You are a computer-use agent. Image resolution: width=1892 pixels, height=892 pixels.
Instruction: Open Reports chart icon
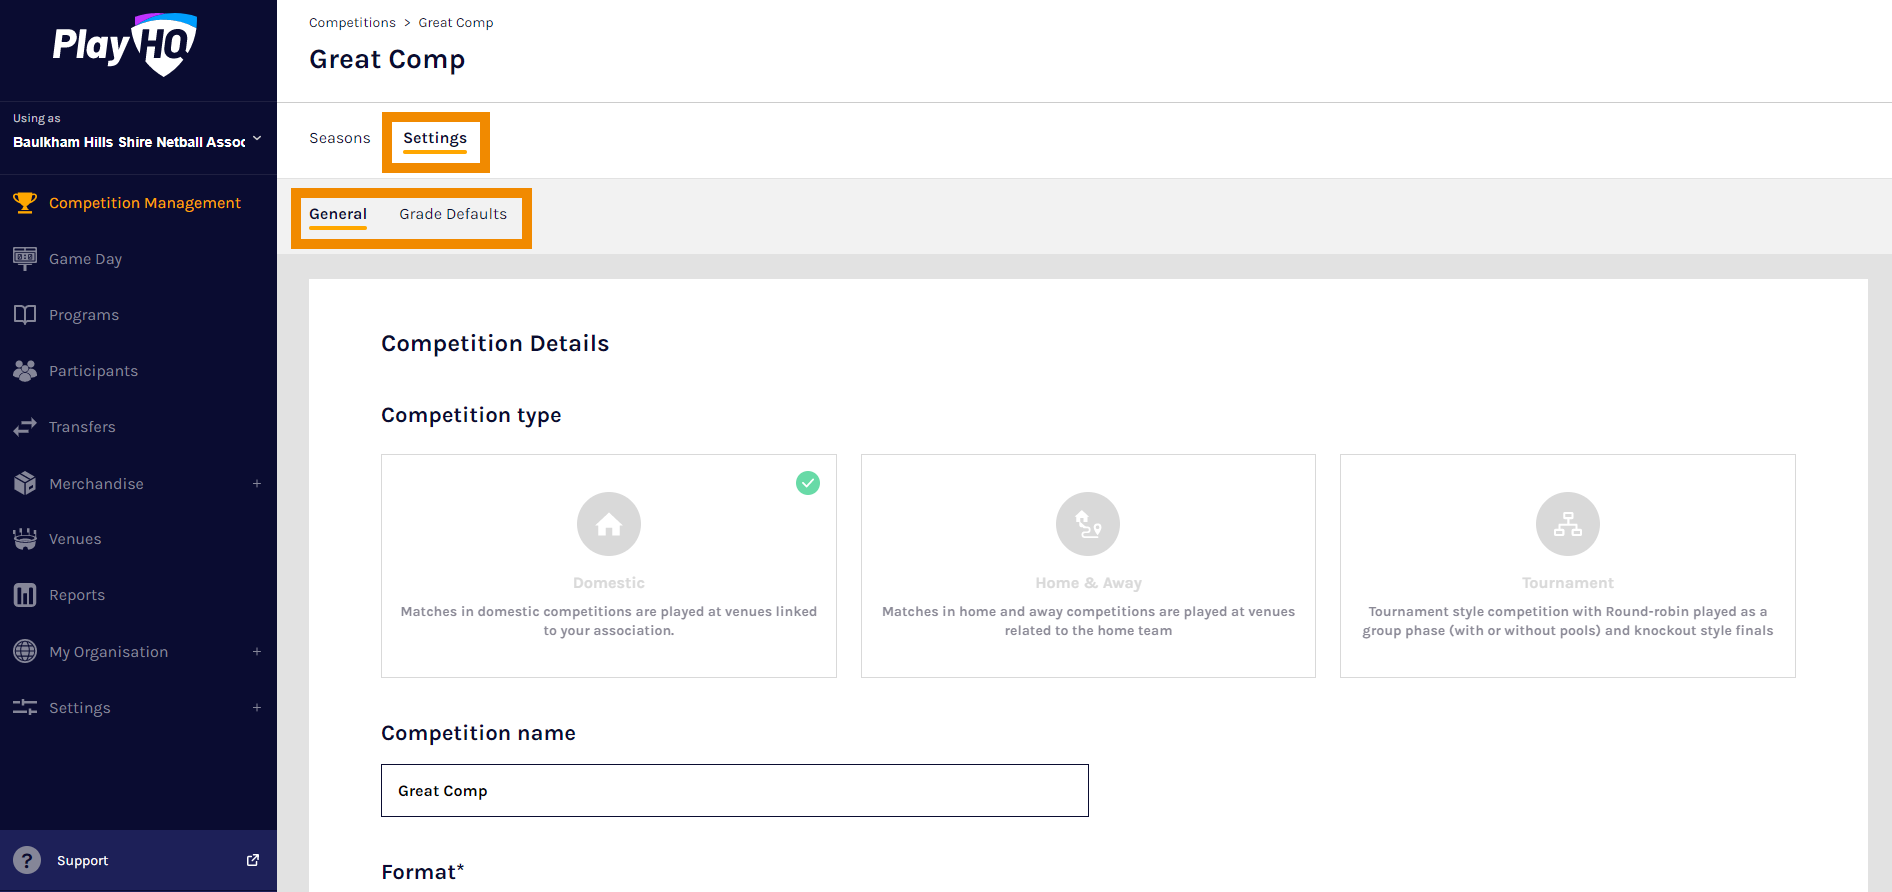point(25,595)
